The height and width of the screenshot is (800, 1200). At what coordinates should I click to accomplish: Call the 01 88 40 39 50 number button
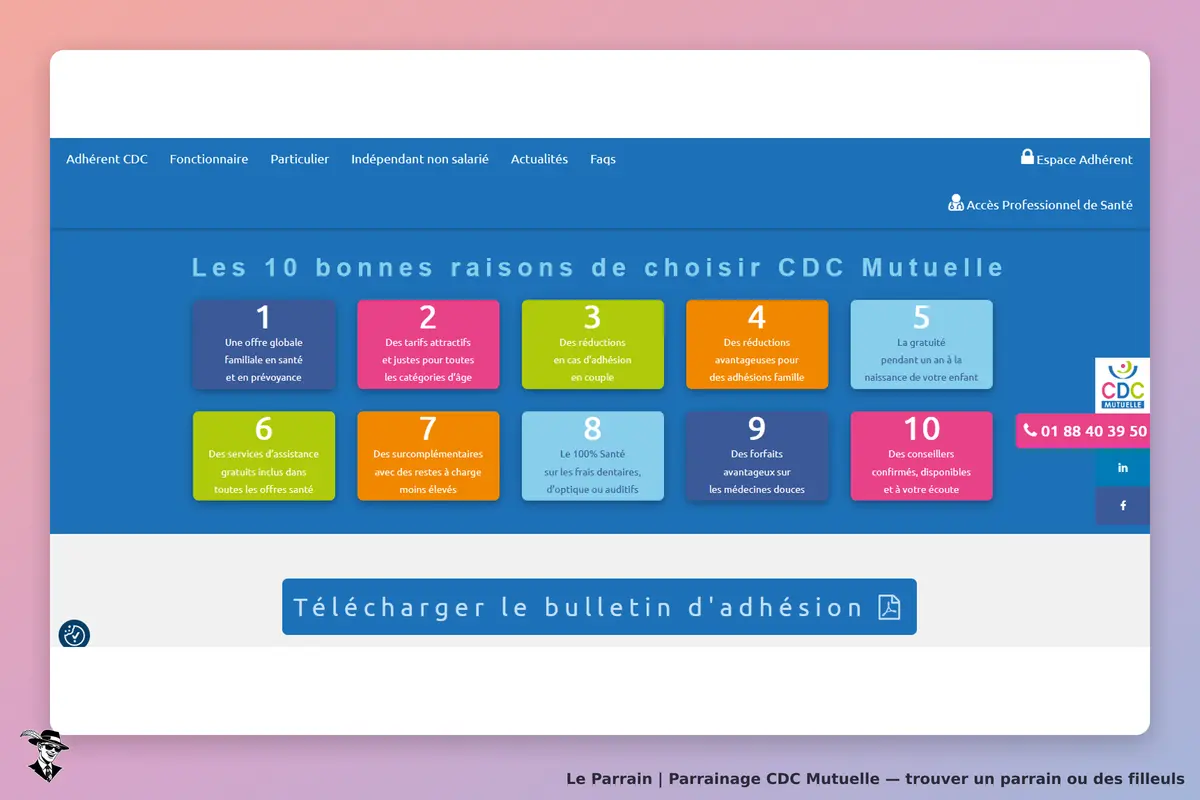click(x=1084, y=431)
